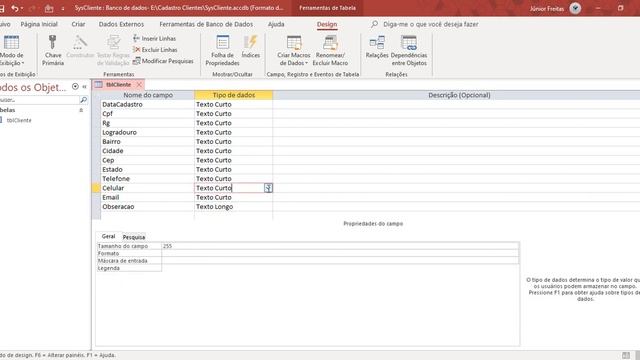
Task: Click the Ferramentas de Tabela contextual tab
Action: tap(327, 8)
